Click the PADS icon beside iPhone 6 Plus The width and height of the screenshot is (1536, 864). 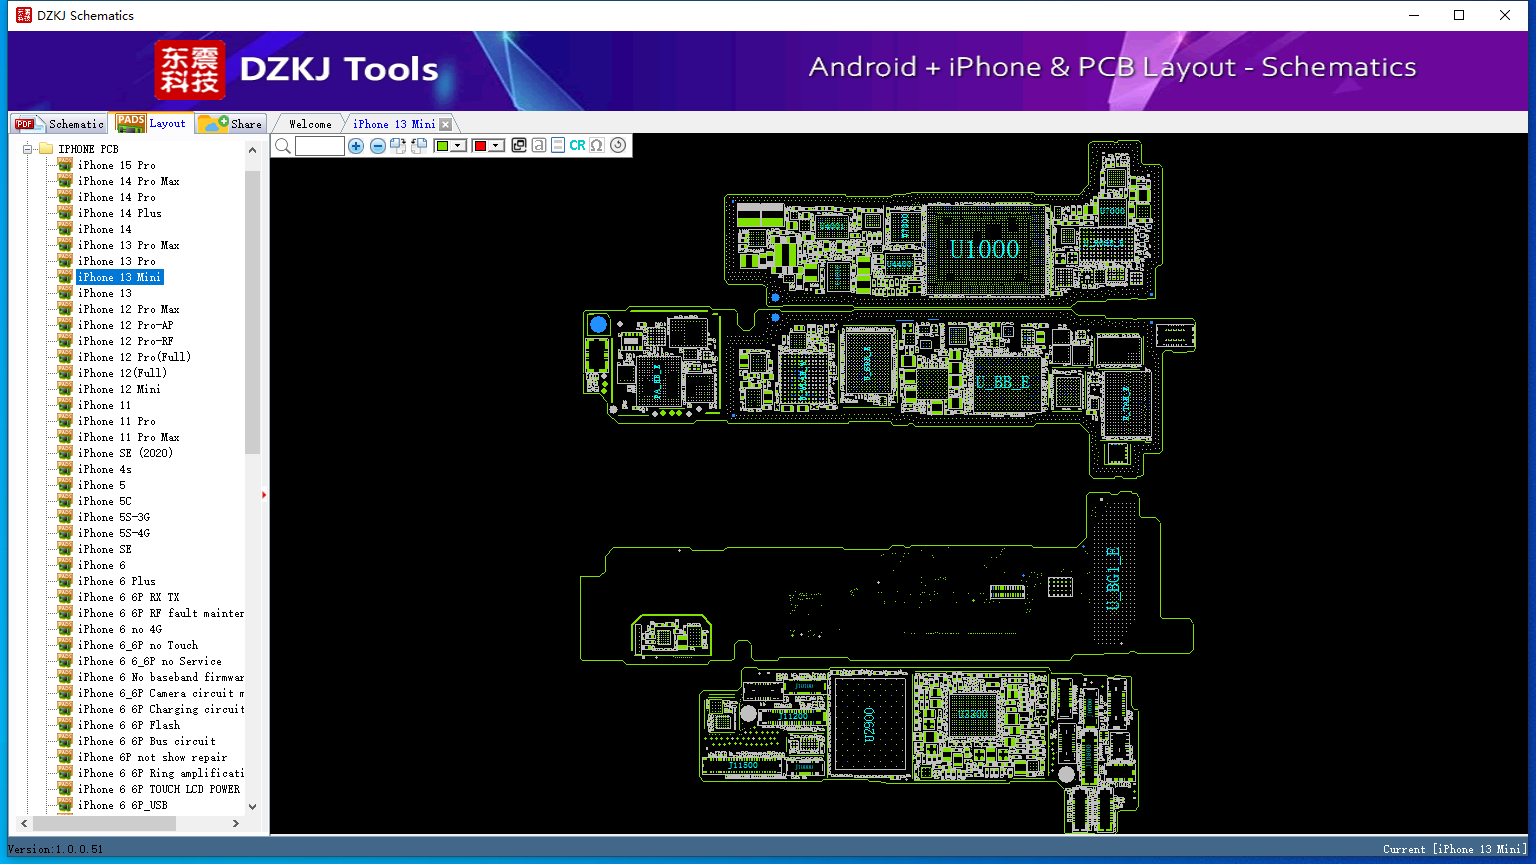coord(65,581)
